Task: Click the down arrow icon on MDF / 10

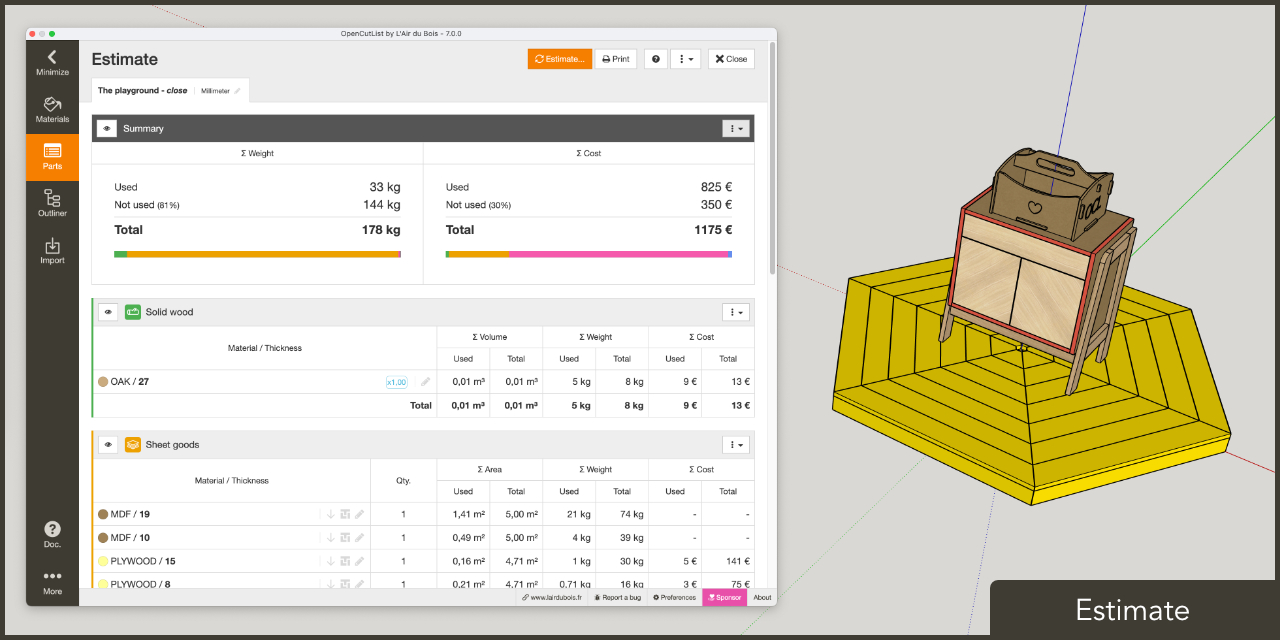Action: click(330, 538)
